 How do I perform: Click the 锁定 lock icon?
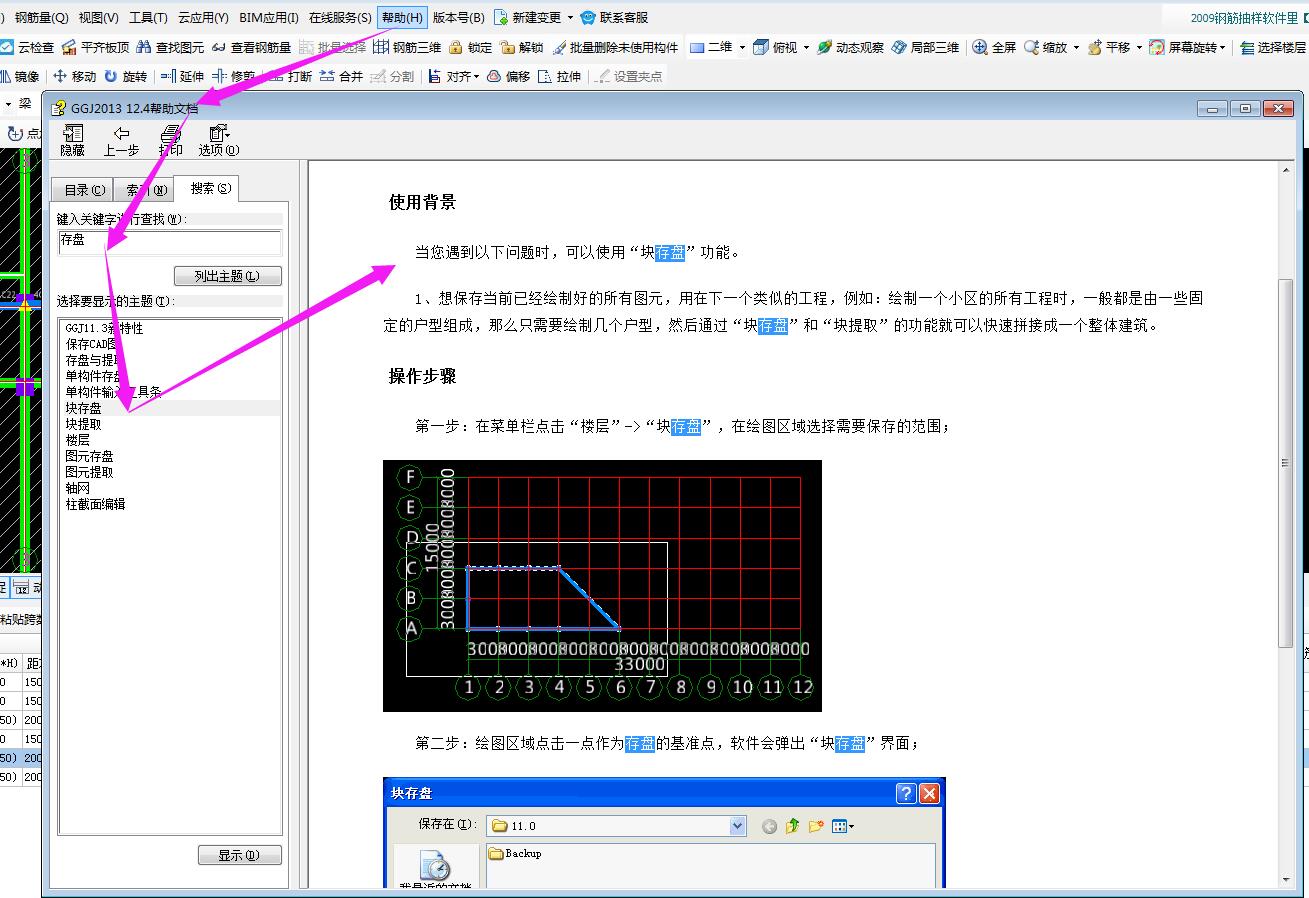click(x=456, y=47)
